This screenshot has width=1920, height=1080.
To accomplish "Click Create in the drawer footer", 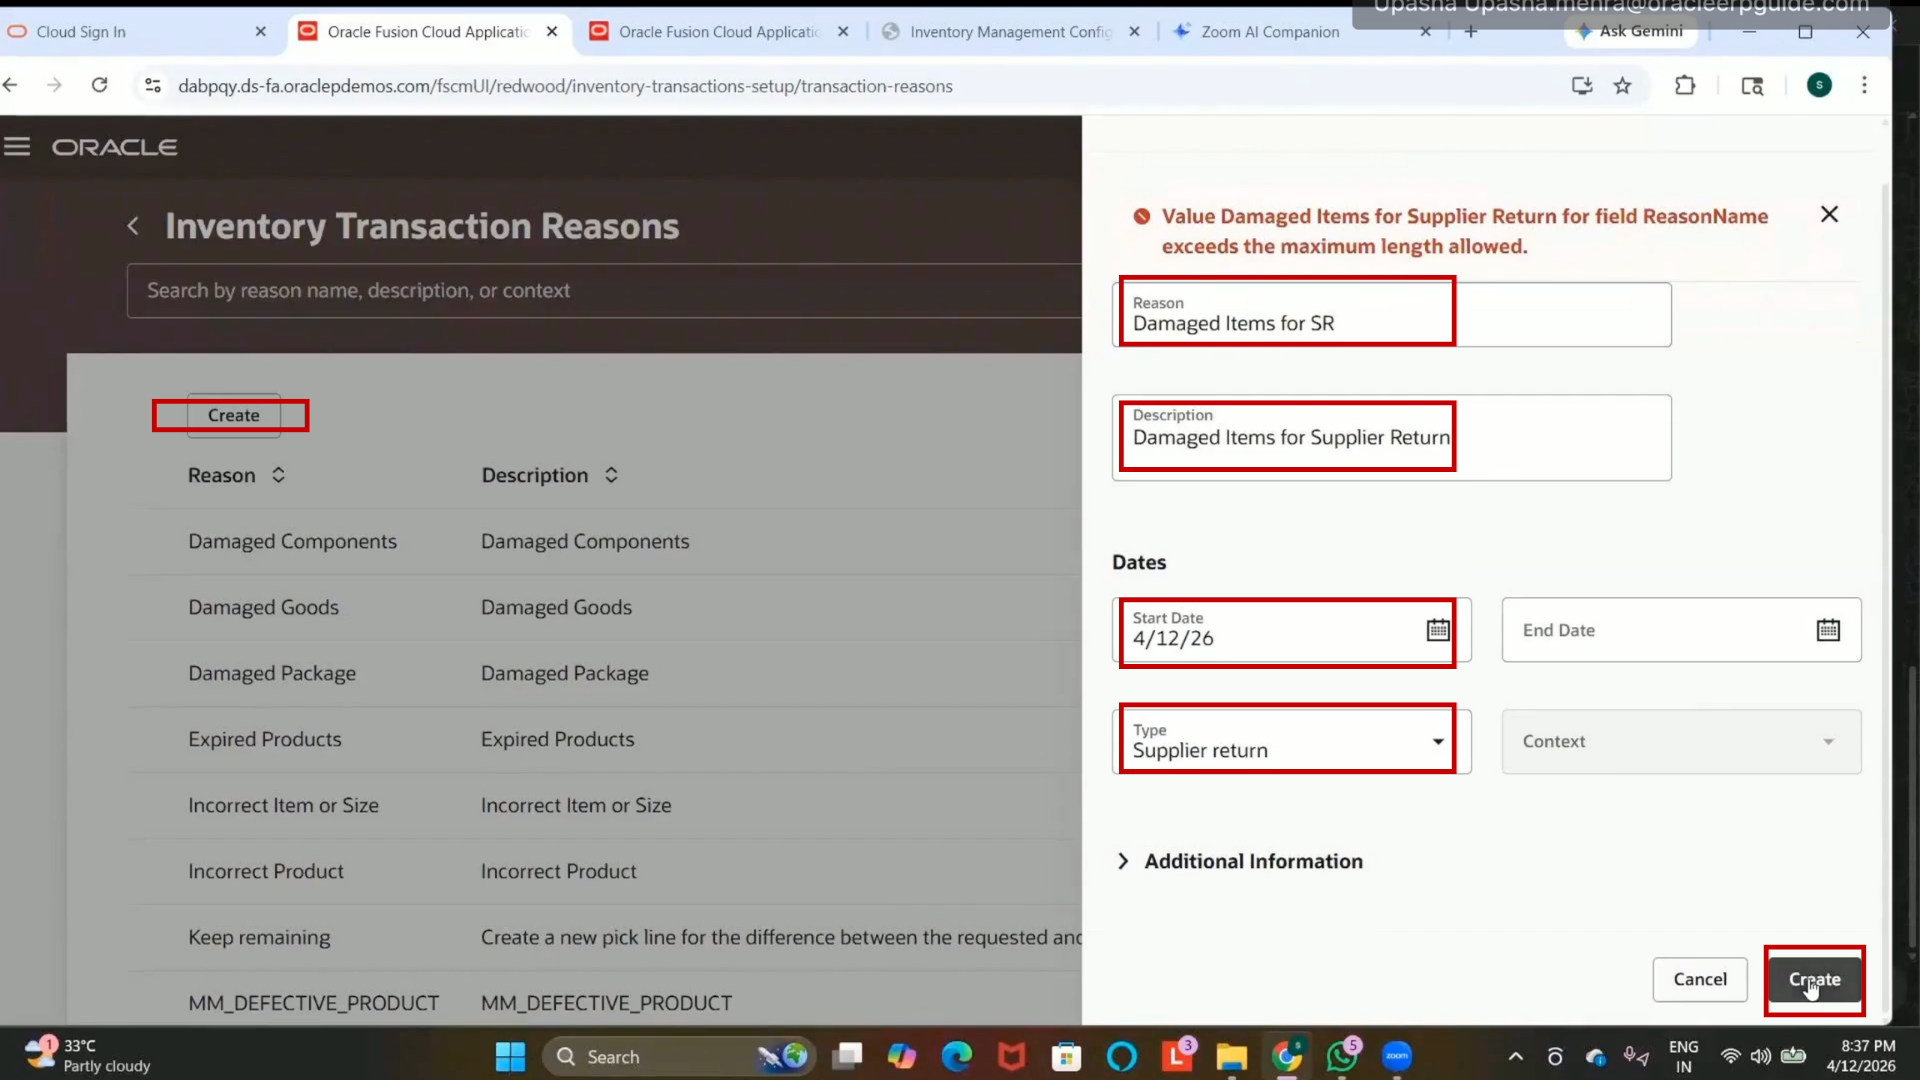I will [x=1814, y=979].
